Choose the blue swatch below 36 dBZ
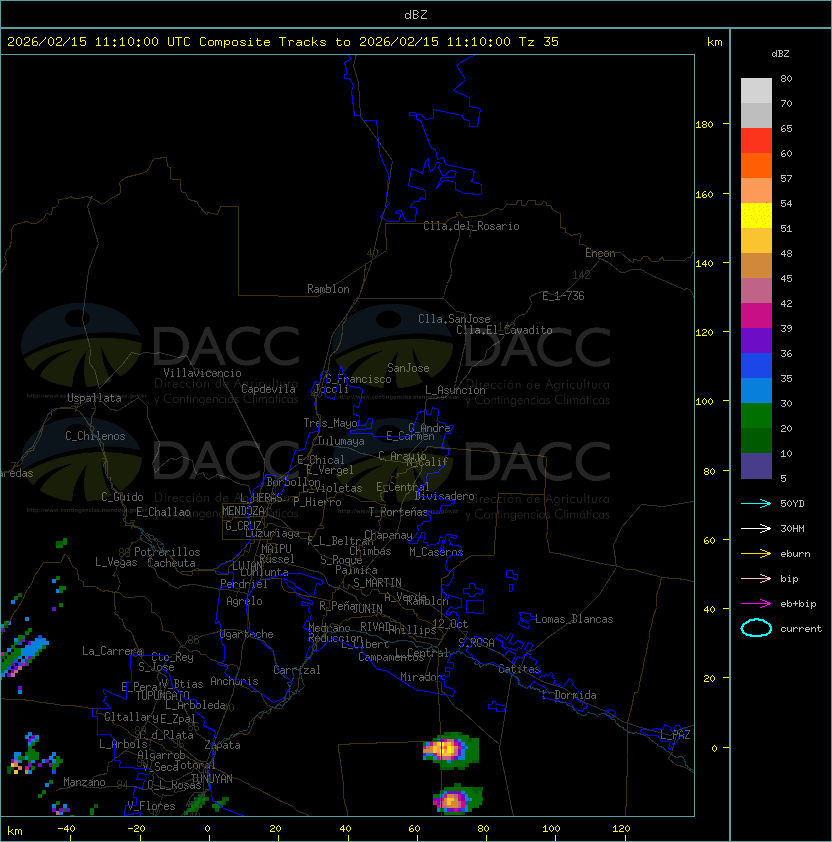The width and height of the screenshot is (832, 842). pos(756,366)
